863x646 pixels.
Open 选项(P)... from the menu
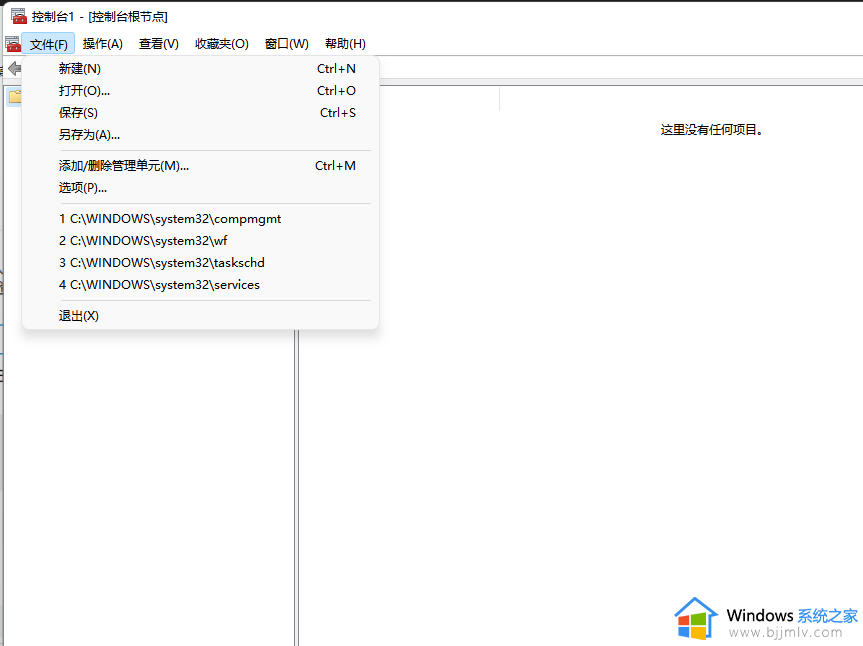[200, 188]
